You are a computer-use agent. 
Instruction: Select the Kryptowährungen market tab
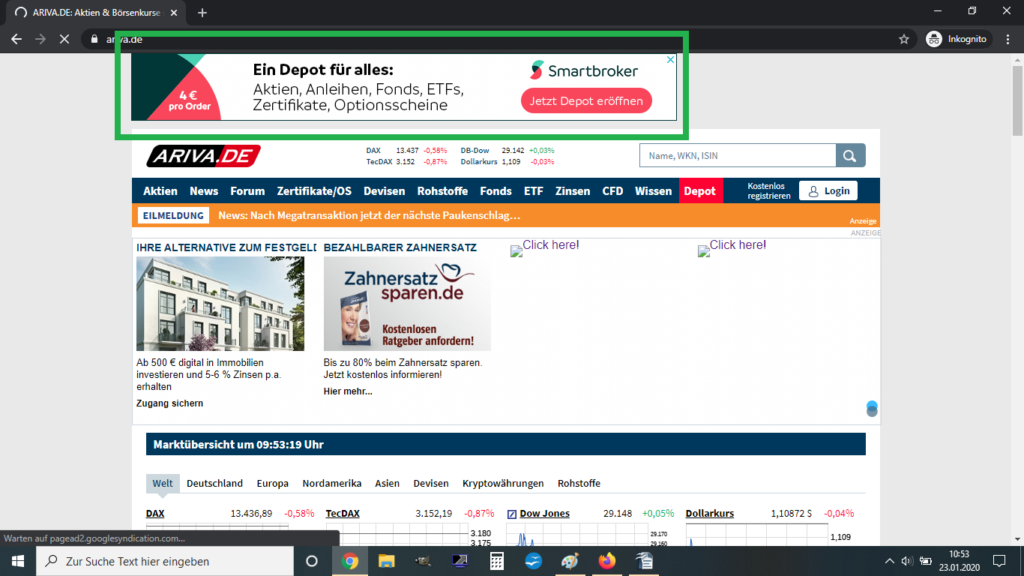coord(503,483)
